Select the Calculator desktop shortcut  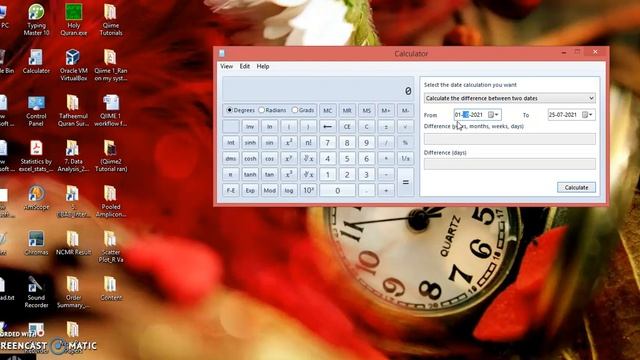pos(36,62)
